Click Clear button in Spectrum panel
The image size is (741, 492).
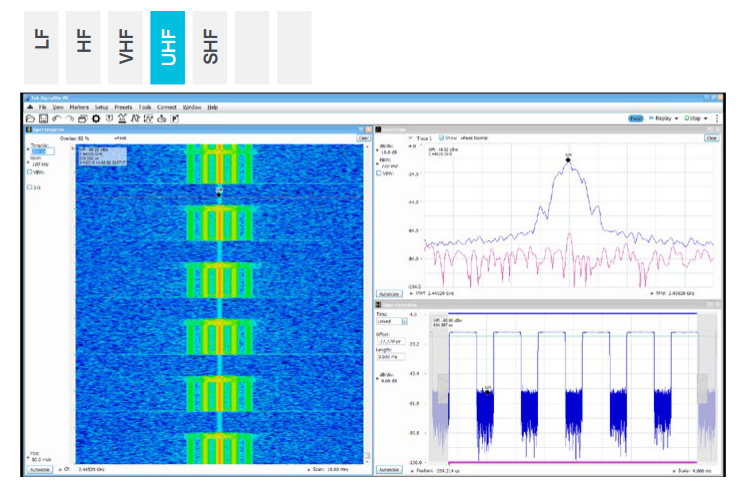(x=711, y=138)
